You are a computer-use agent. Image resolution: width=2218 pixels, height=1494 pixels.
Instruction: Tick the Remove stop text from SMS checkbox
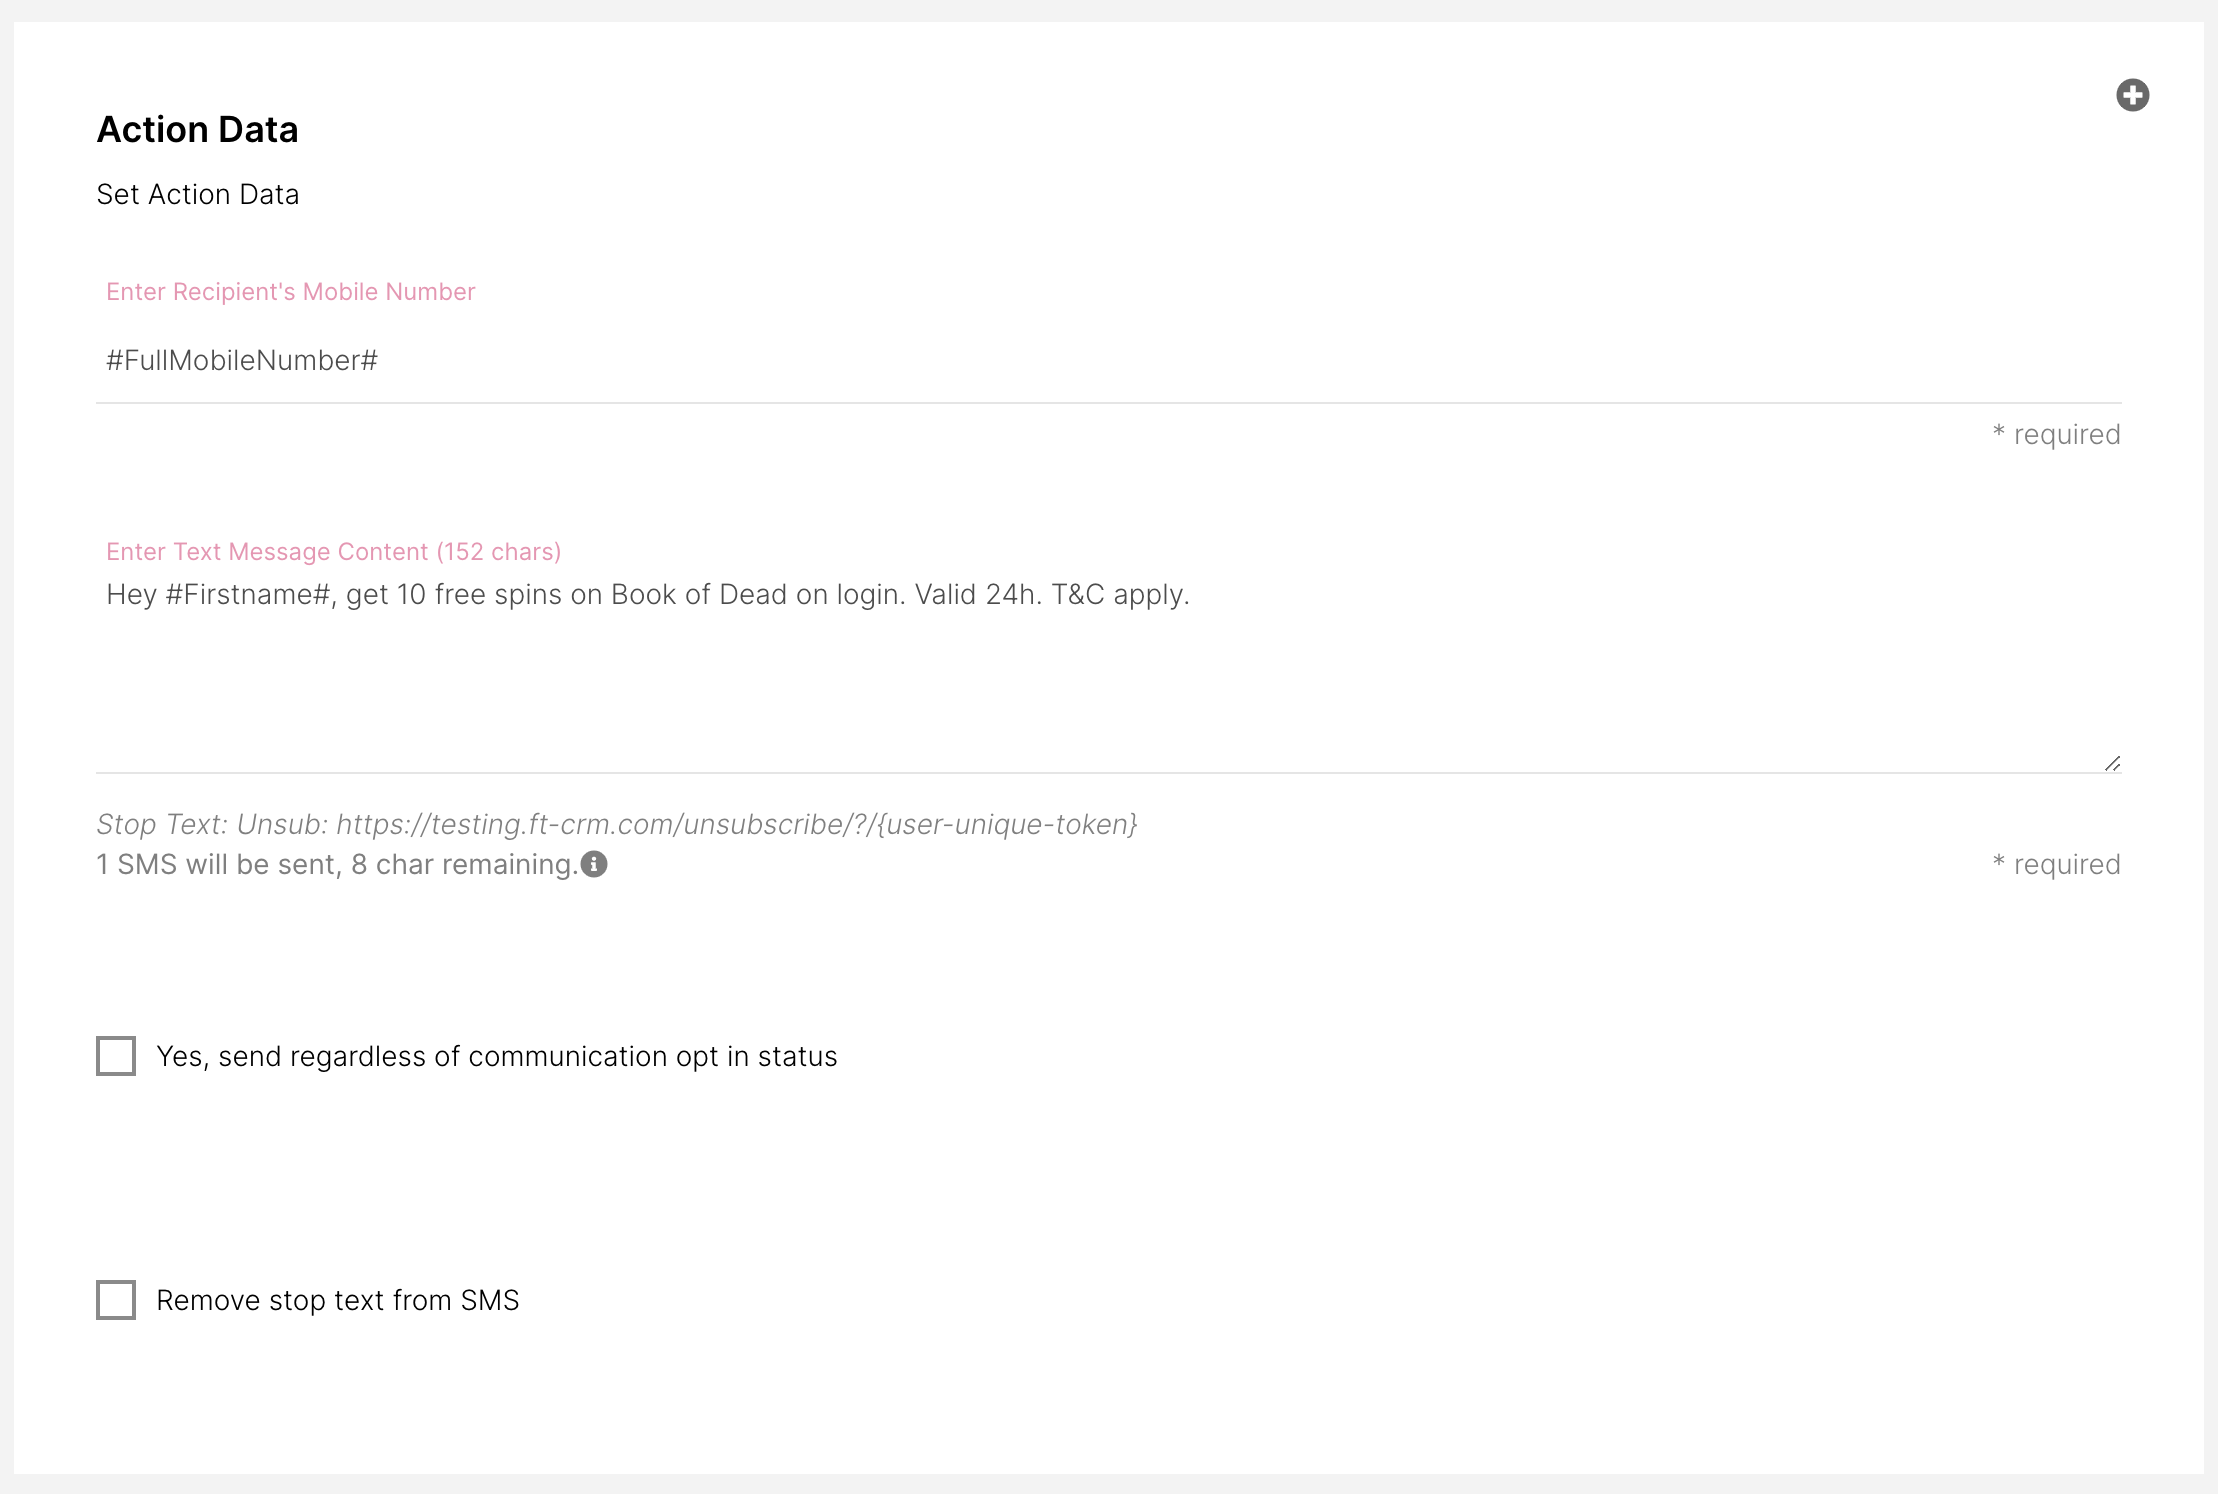pos(116,1300)
